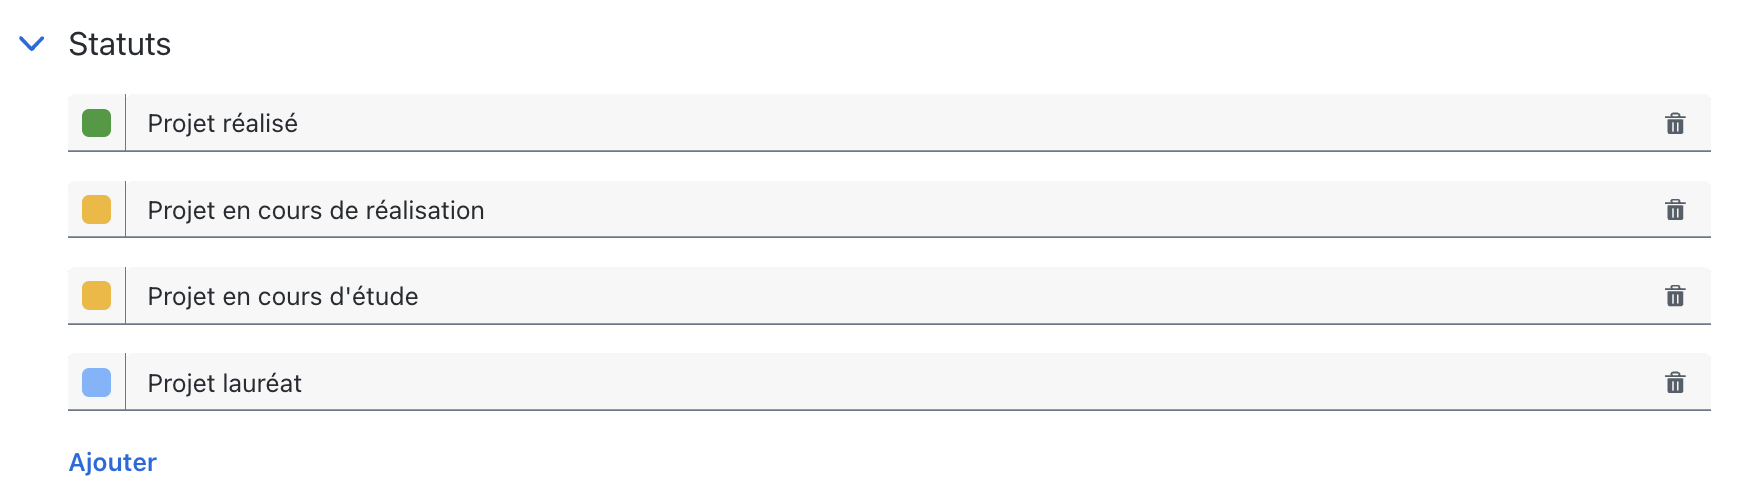Click the word "réalisé" in the first status
The height and width of the screenshot is (498, 1750).
[x=260, y=123]
